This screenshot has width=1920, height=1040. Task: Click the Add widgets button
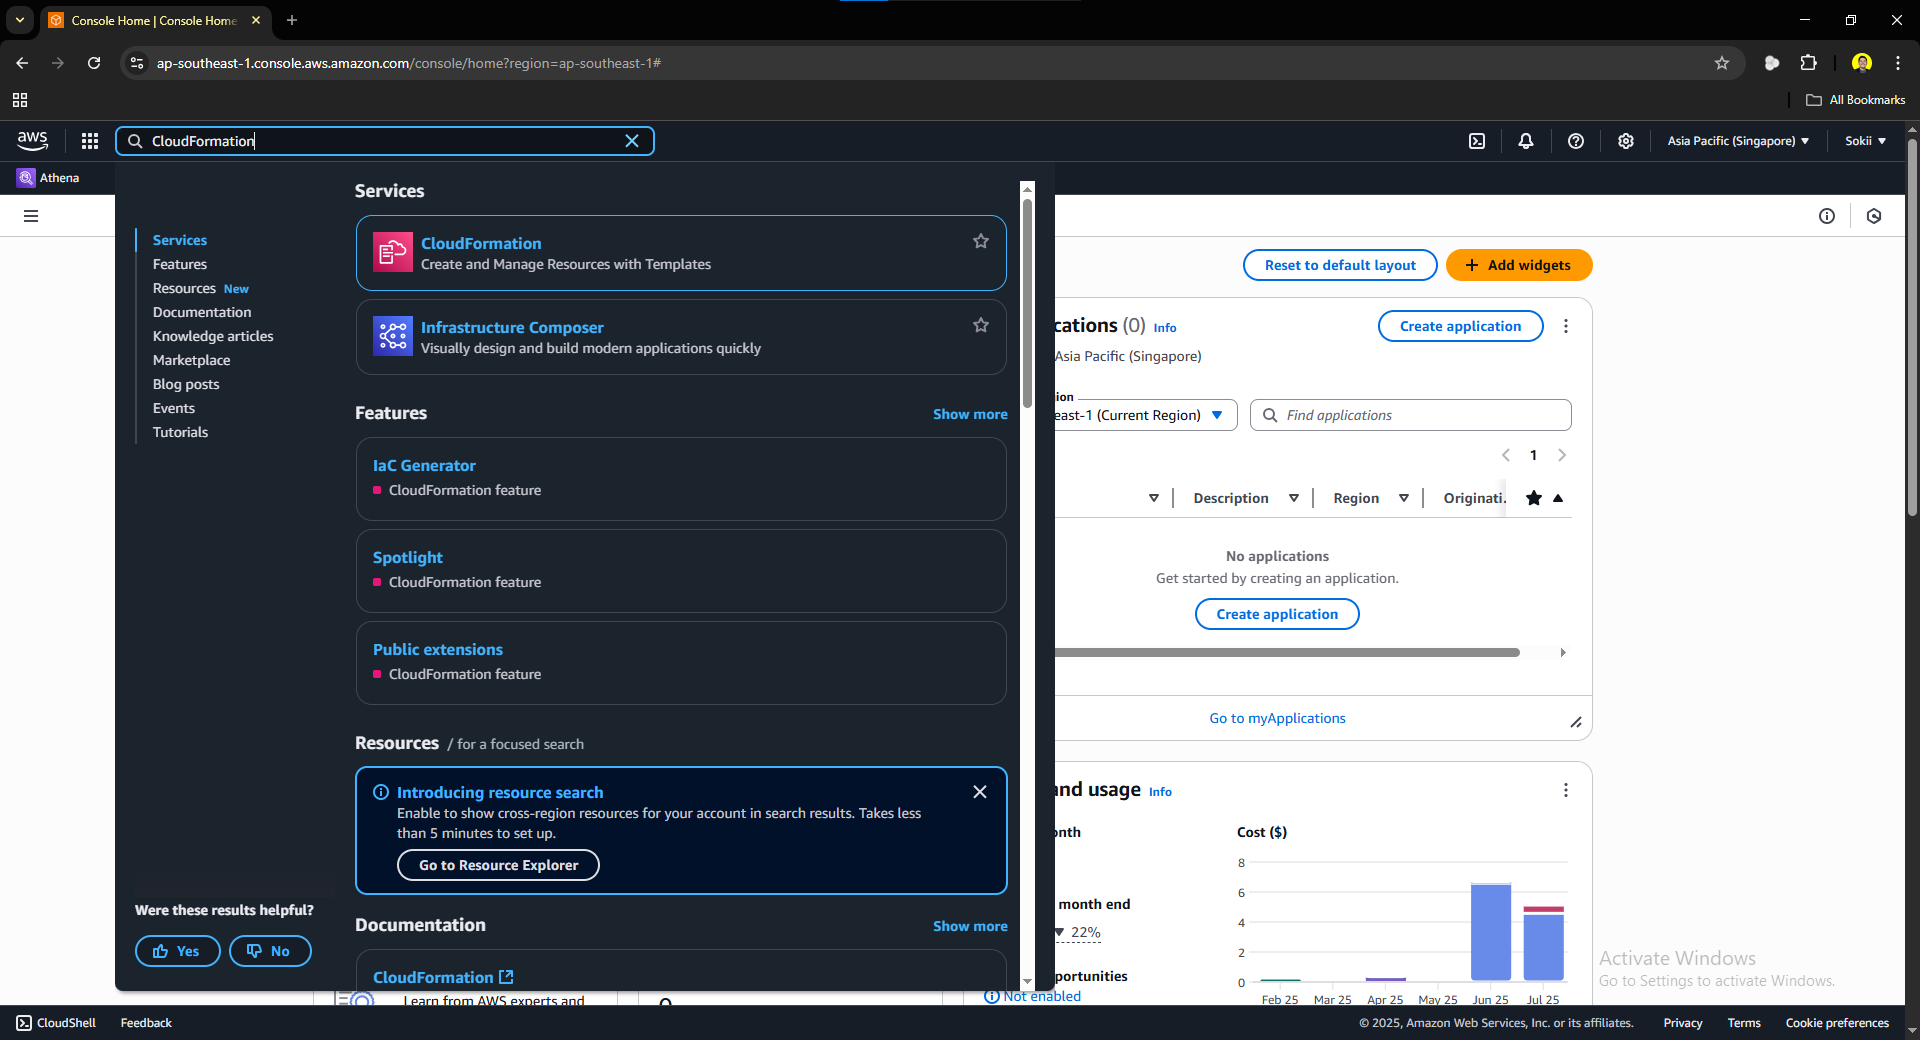(x=1519, y=265)
